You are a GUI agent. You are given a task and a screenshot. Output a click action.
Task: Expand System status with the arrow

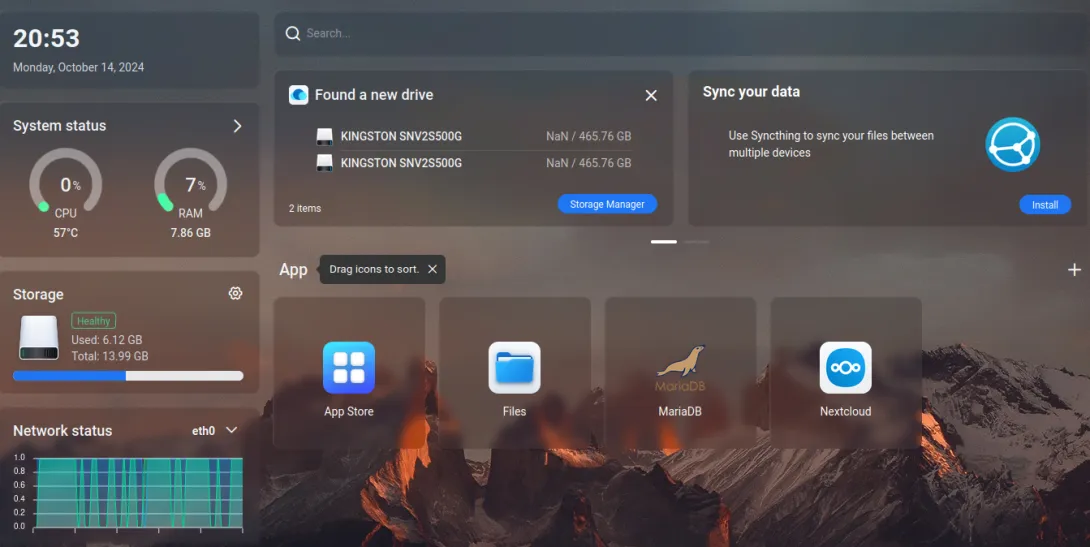tap(237, 126)
